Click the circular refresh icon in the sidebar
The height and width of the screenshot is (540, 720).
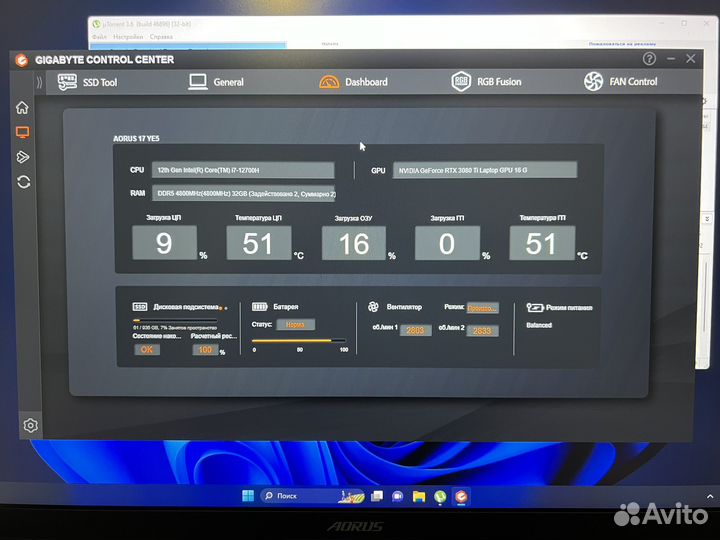click(x=23, y=182)
